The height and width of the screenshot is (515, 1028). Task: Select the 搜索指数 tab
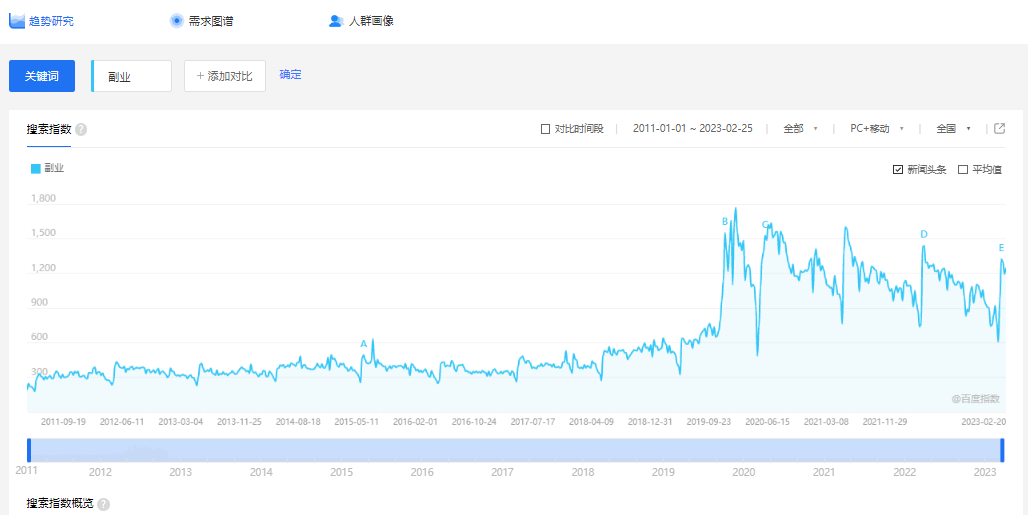point(49,129)
